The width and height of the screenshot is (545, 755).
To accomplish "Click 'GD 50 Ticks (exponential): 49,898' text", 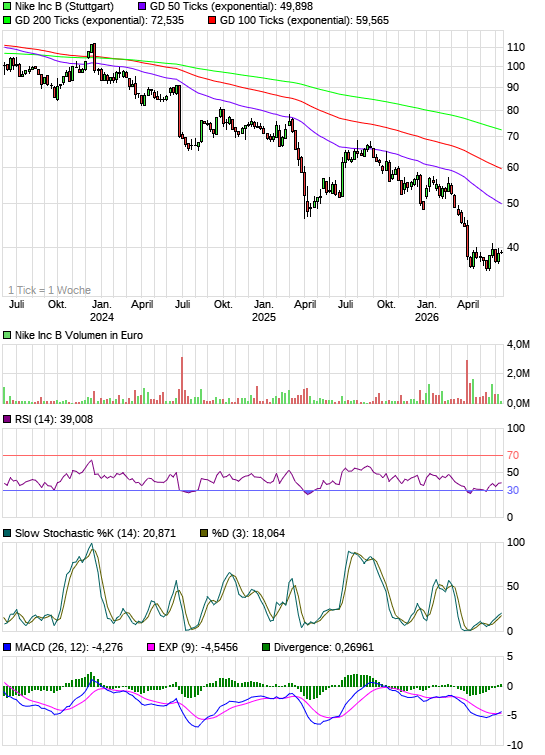I will pos(231,7).
